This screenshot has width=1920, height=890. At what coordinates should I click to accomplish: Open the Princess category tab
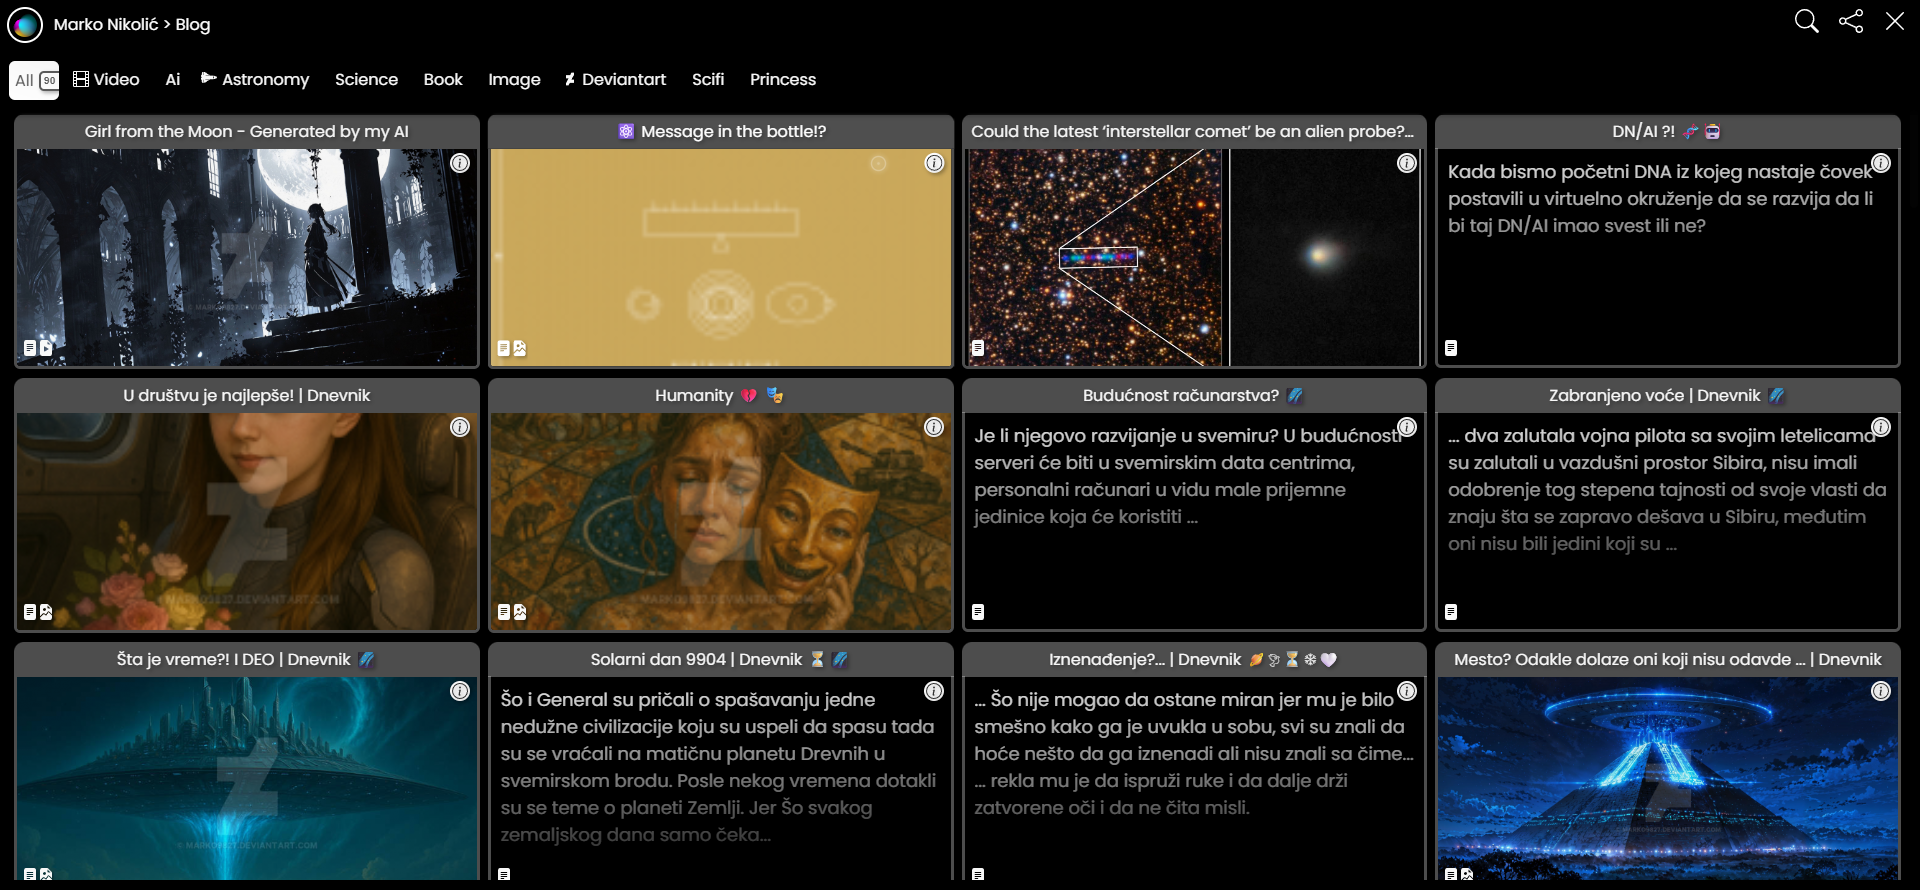pos(783,79)
